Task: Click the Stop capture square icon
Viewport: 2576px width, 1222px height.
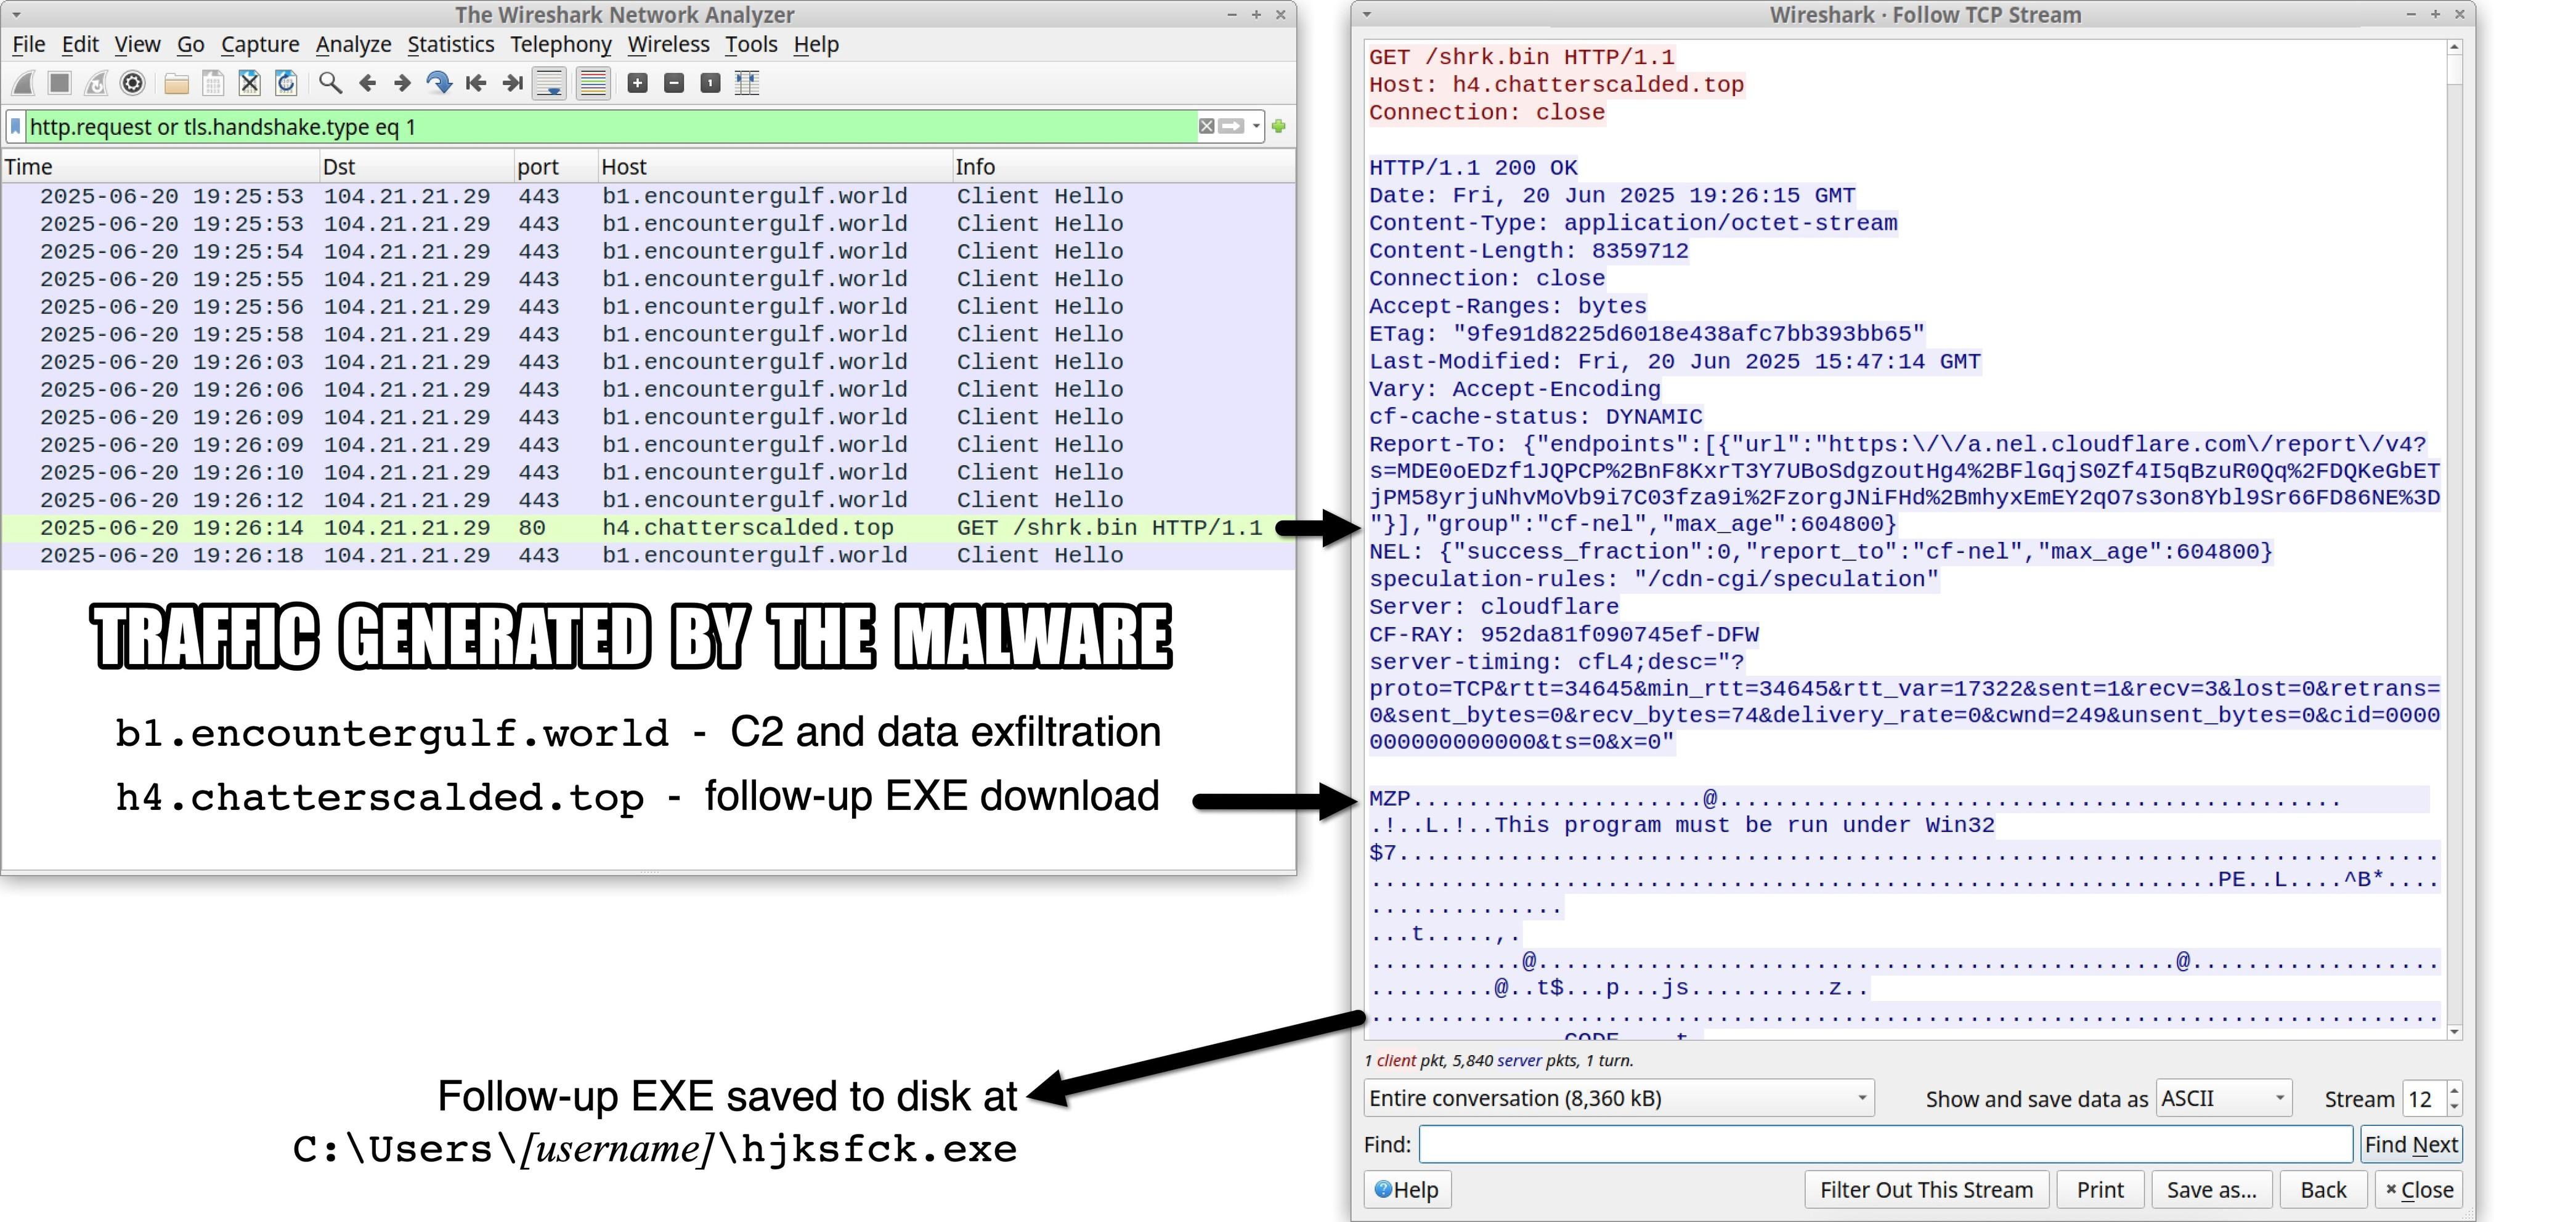Action: [60, 83]
